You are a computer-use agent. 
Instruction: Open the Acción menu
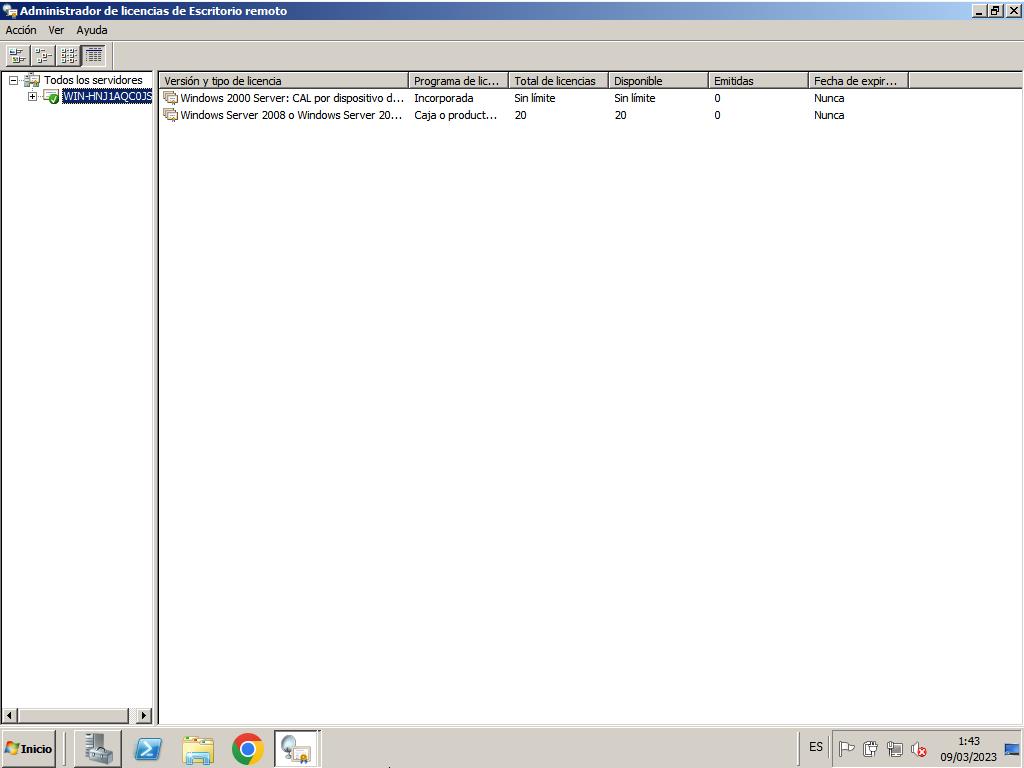tap(21, 30)
